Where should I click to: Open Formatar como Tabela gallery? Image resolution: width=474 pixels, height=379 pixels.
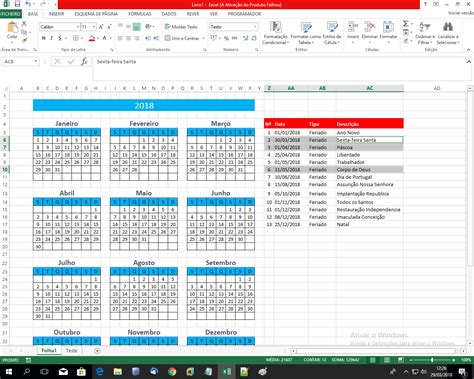pyautogui.click(x=305, y=33)
